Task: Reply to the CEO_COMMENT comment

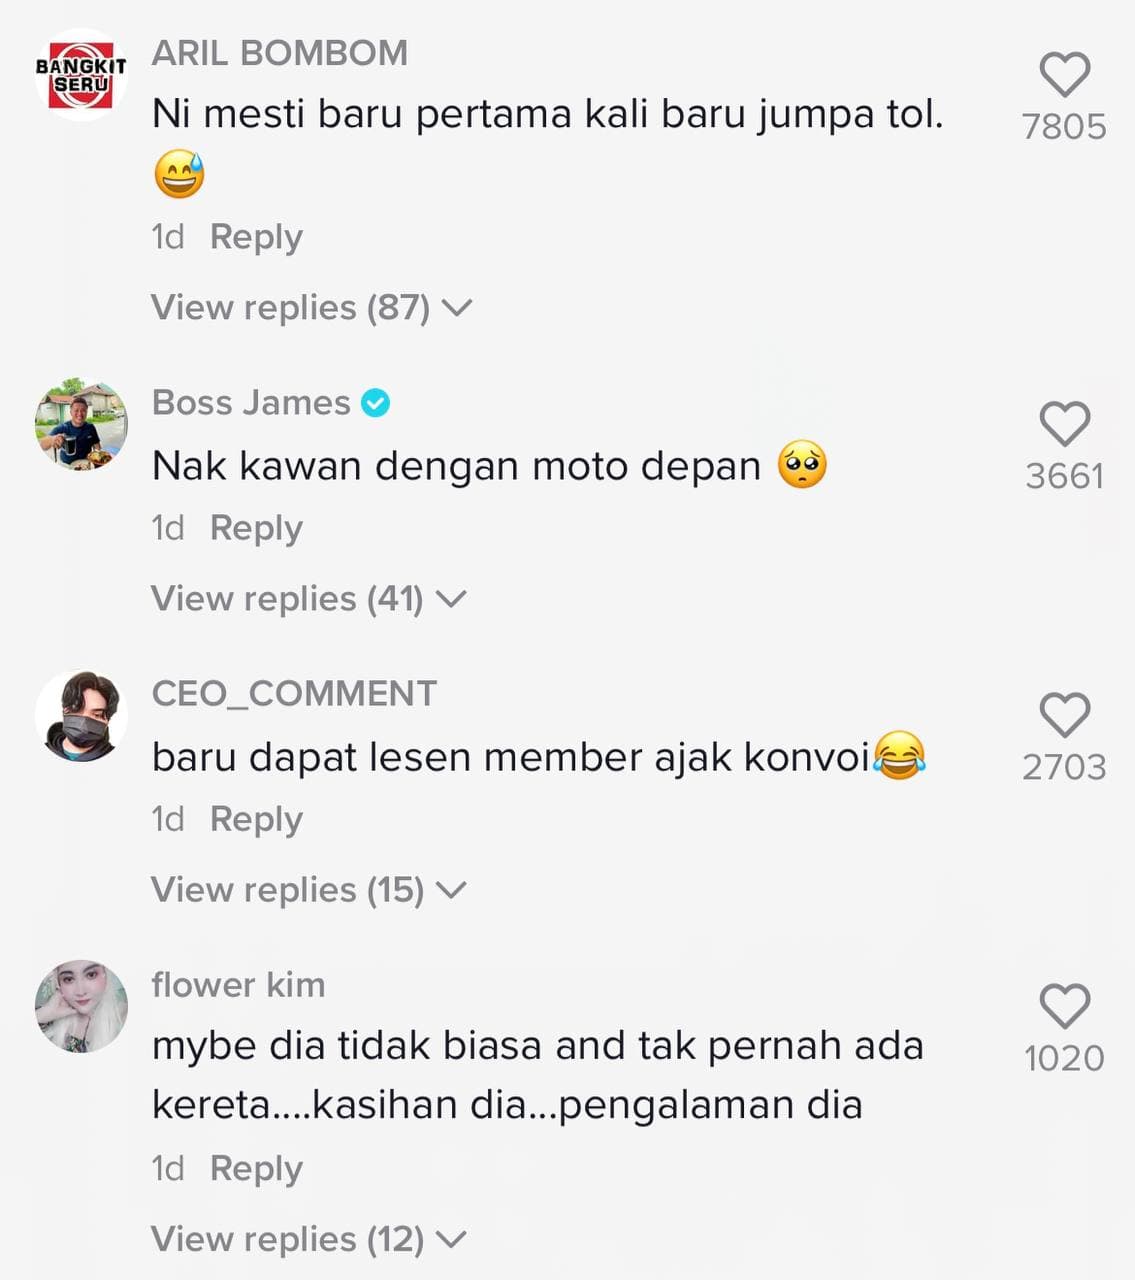Action: tap(256, 819)
